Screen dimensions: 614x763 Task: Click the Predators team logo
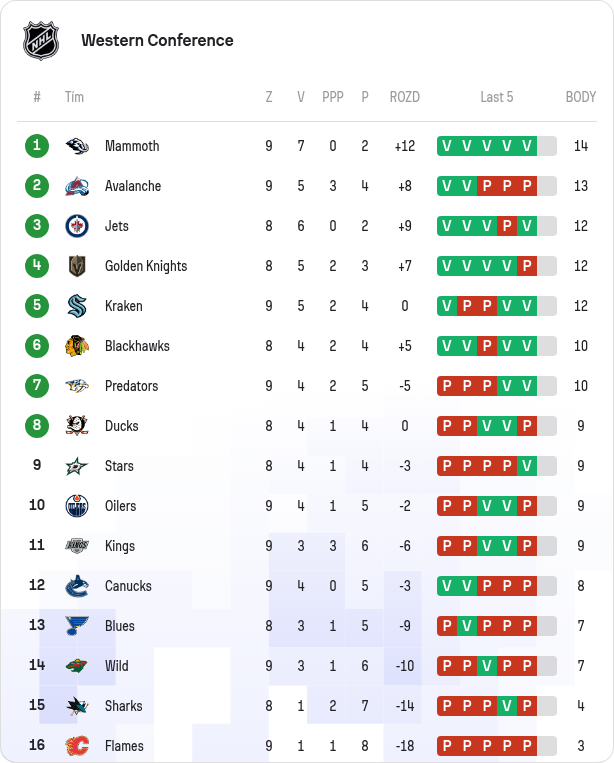[x=77, y=386]
